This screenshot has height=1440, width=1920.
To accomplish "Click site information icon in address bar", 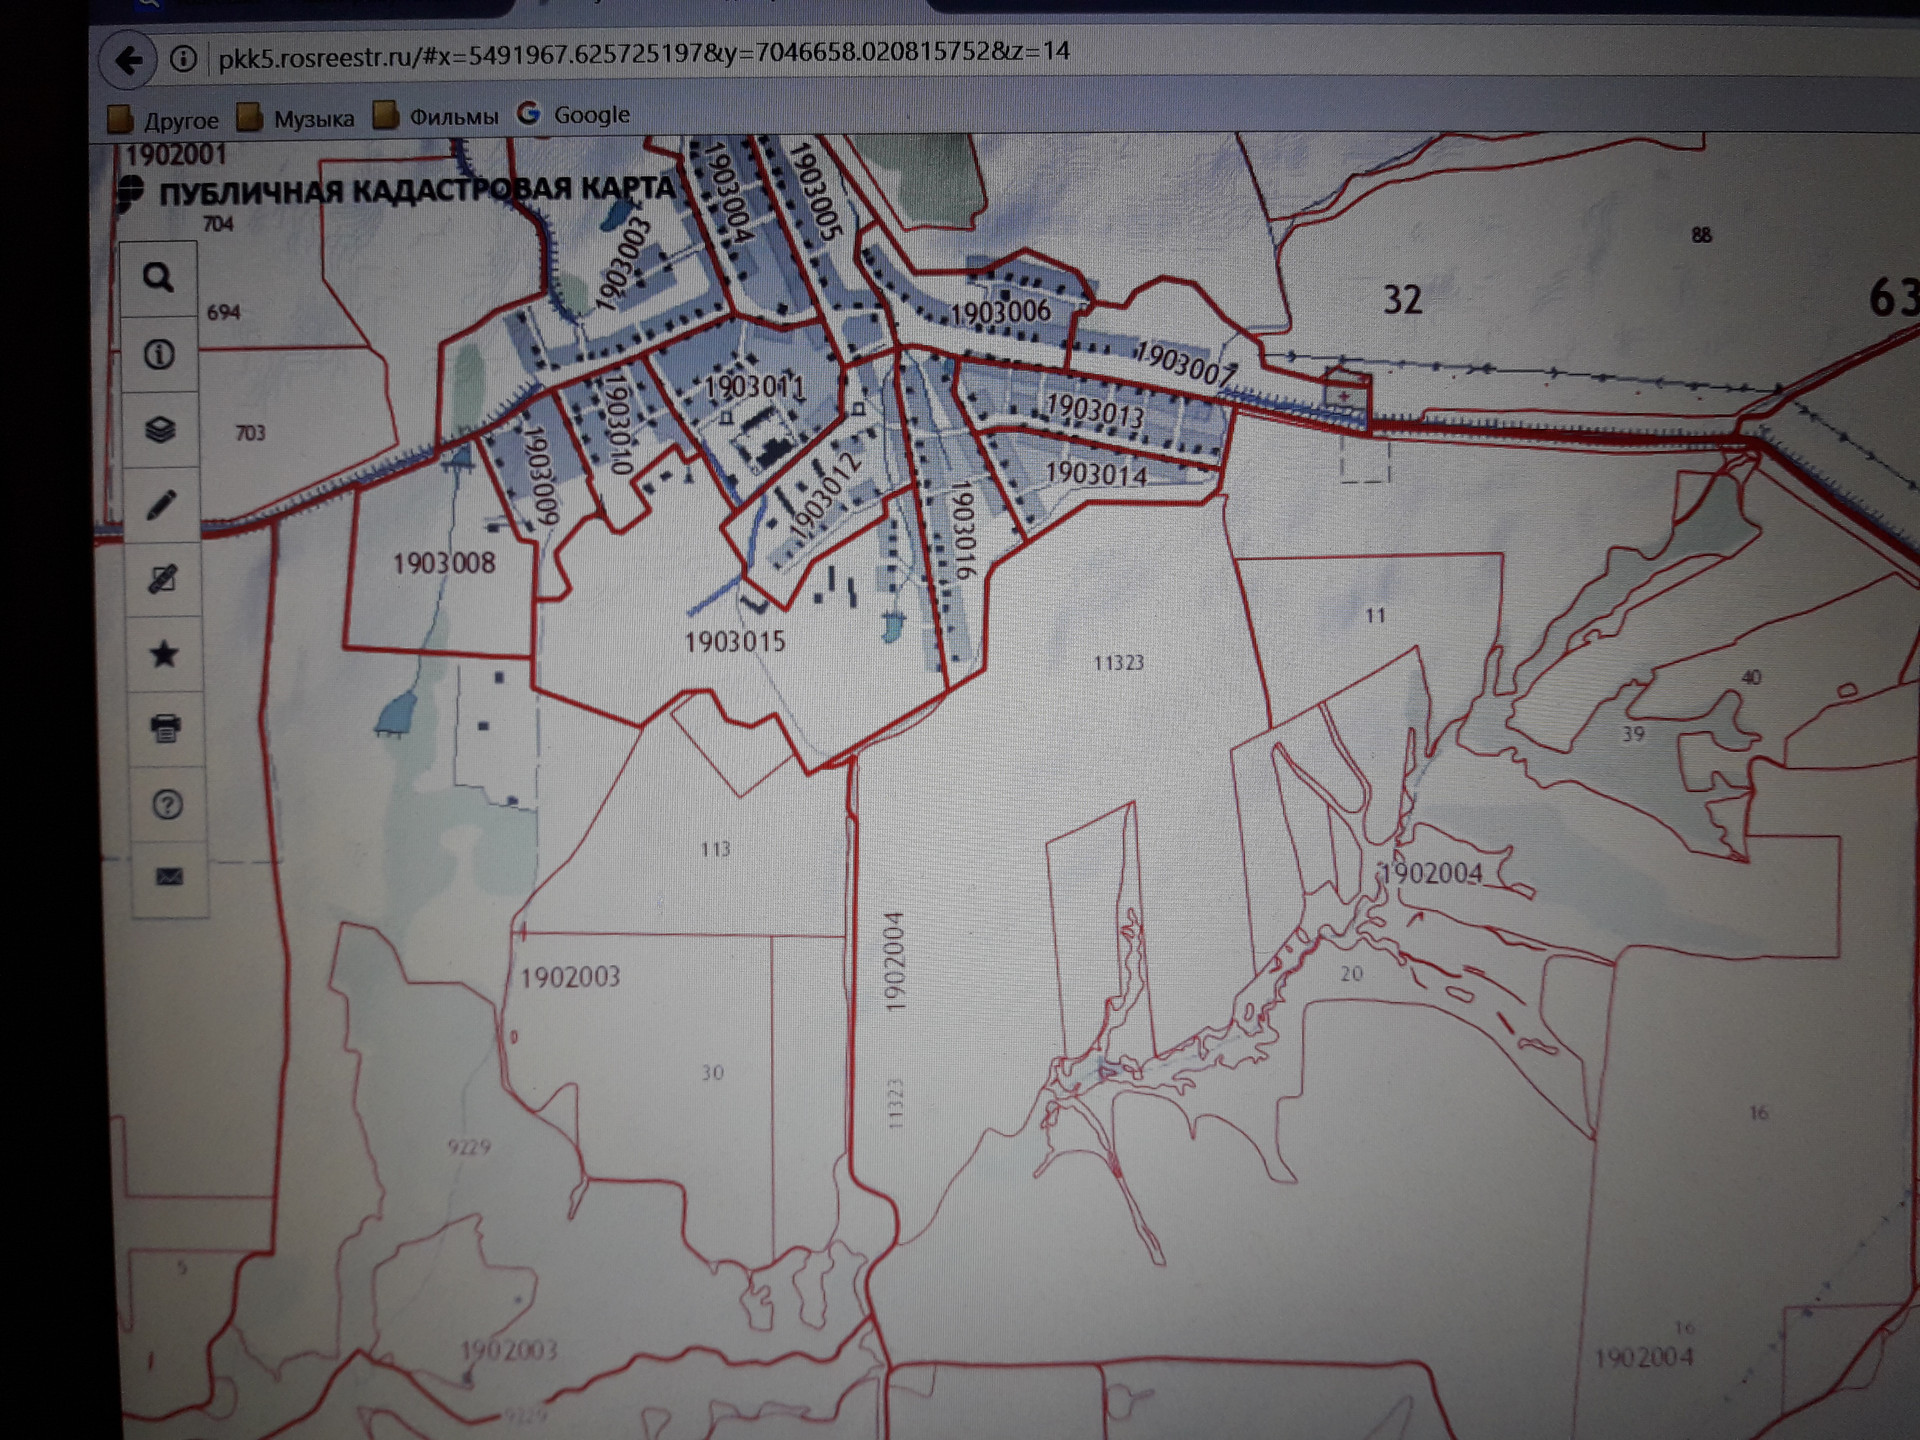I will (183, 59).
